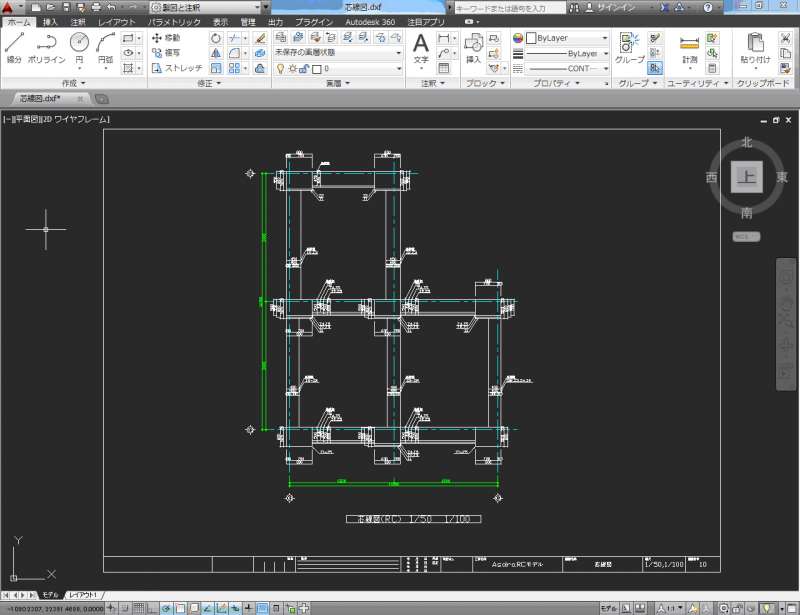Click the ByLayer color swatch dropdown
This screenshot has height=615, width=800.
[566, 38]
